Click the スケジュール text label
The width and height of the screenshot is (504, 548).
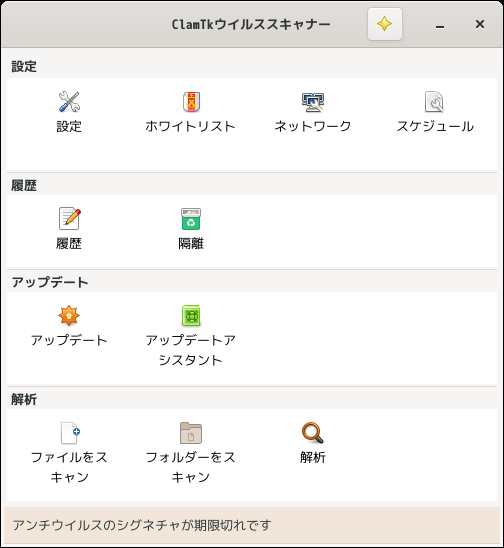tap(435, 127)
